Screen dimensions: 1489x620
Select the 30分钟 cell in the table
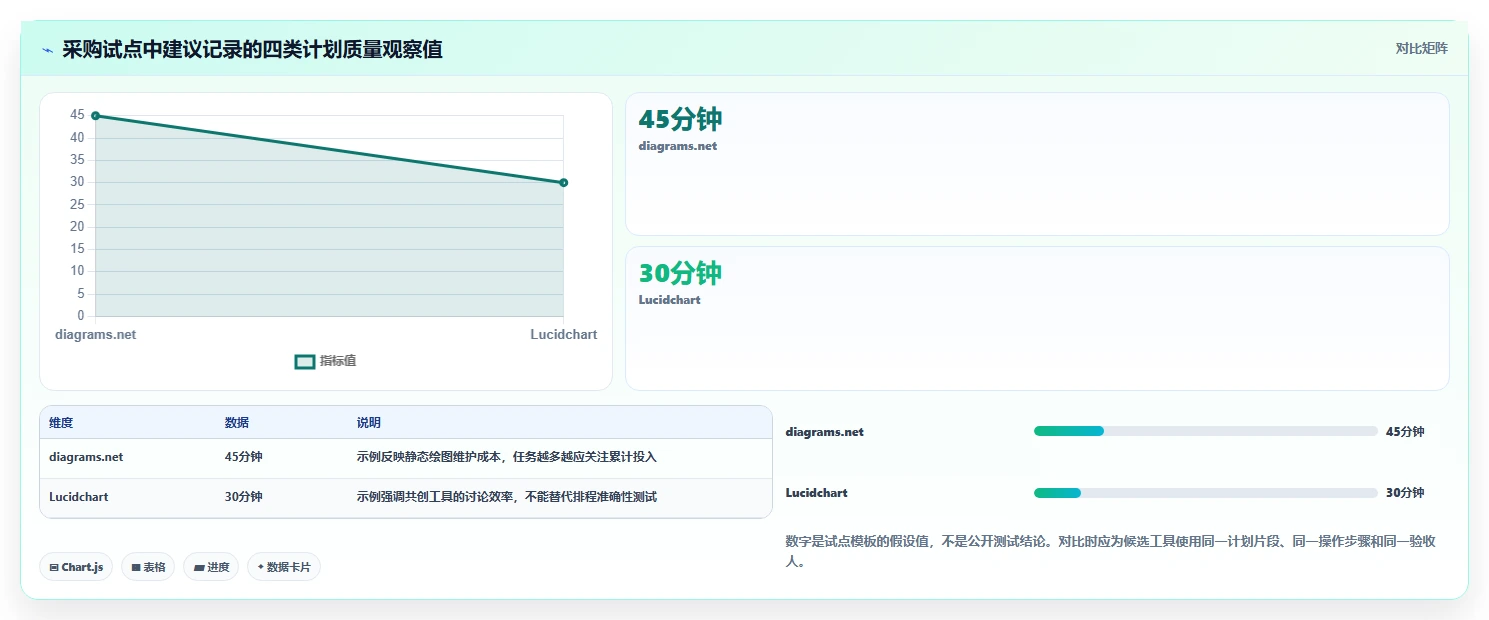point(244,497)
